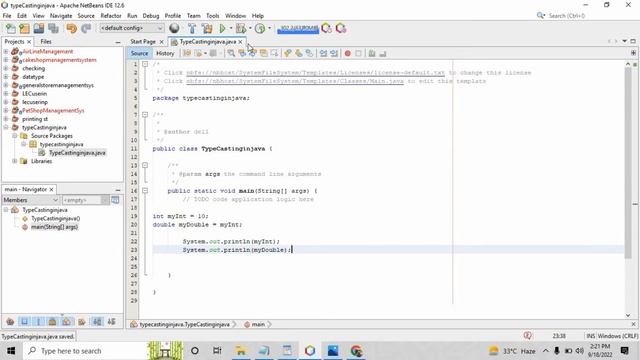Screen dimensions: 640x360
Task: Open the Profile Project dropdown arrow
Action: (x=269, y=28)
